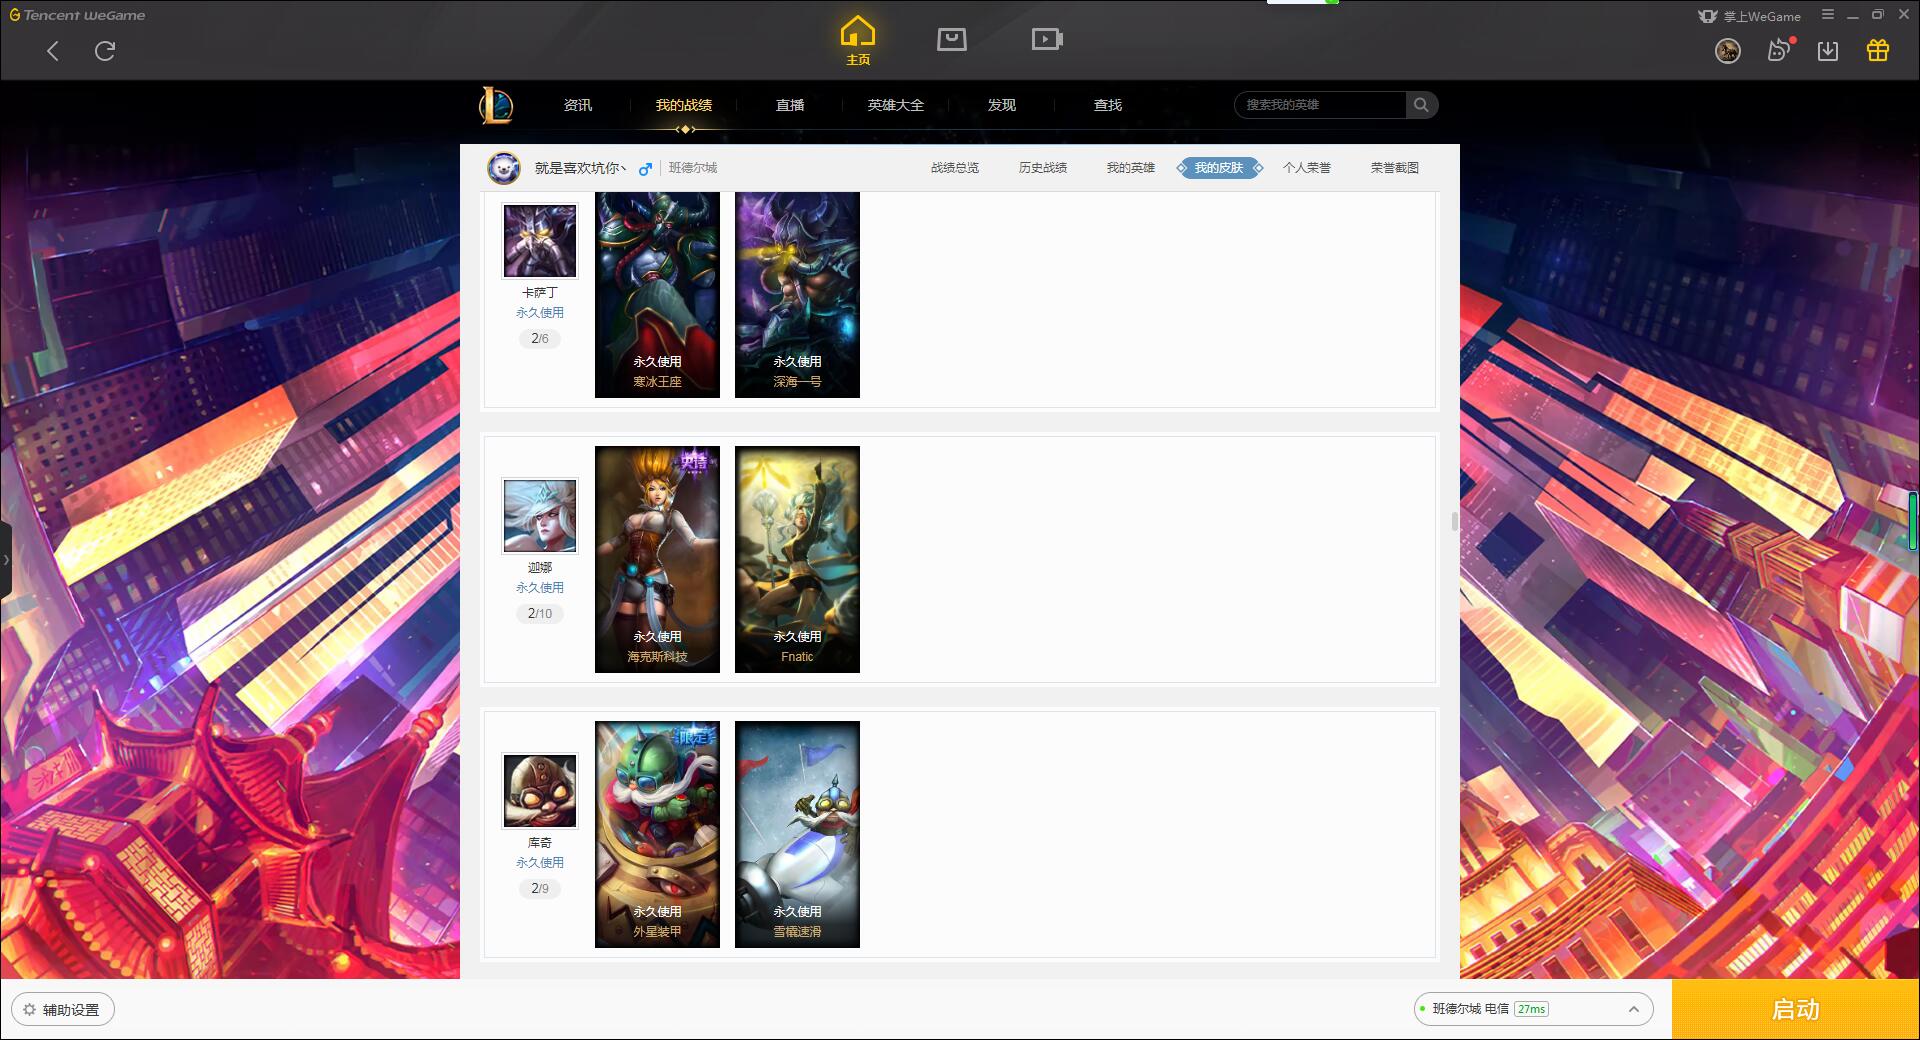Open the 直播 tab
This screenshot has height=1040, width=1920.
pyautogui.click(x=790, y=105)
